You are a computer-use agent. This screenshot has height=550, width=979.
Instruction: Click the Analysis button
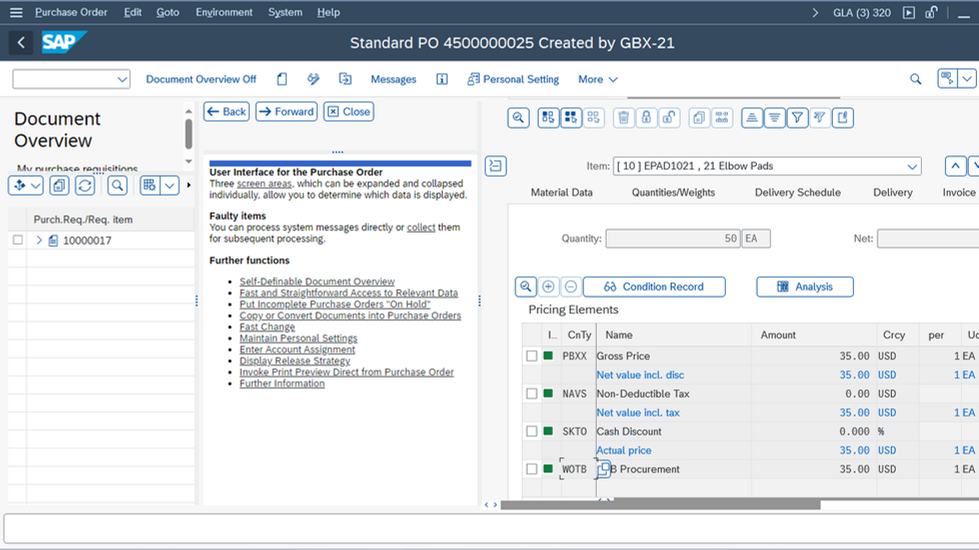pos(805,287)
